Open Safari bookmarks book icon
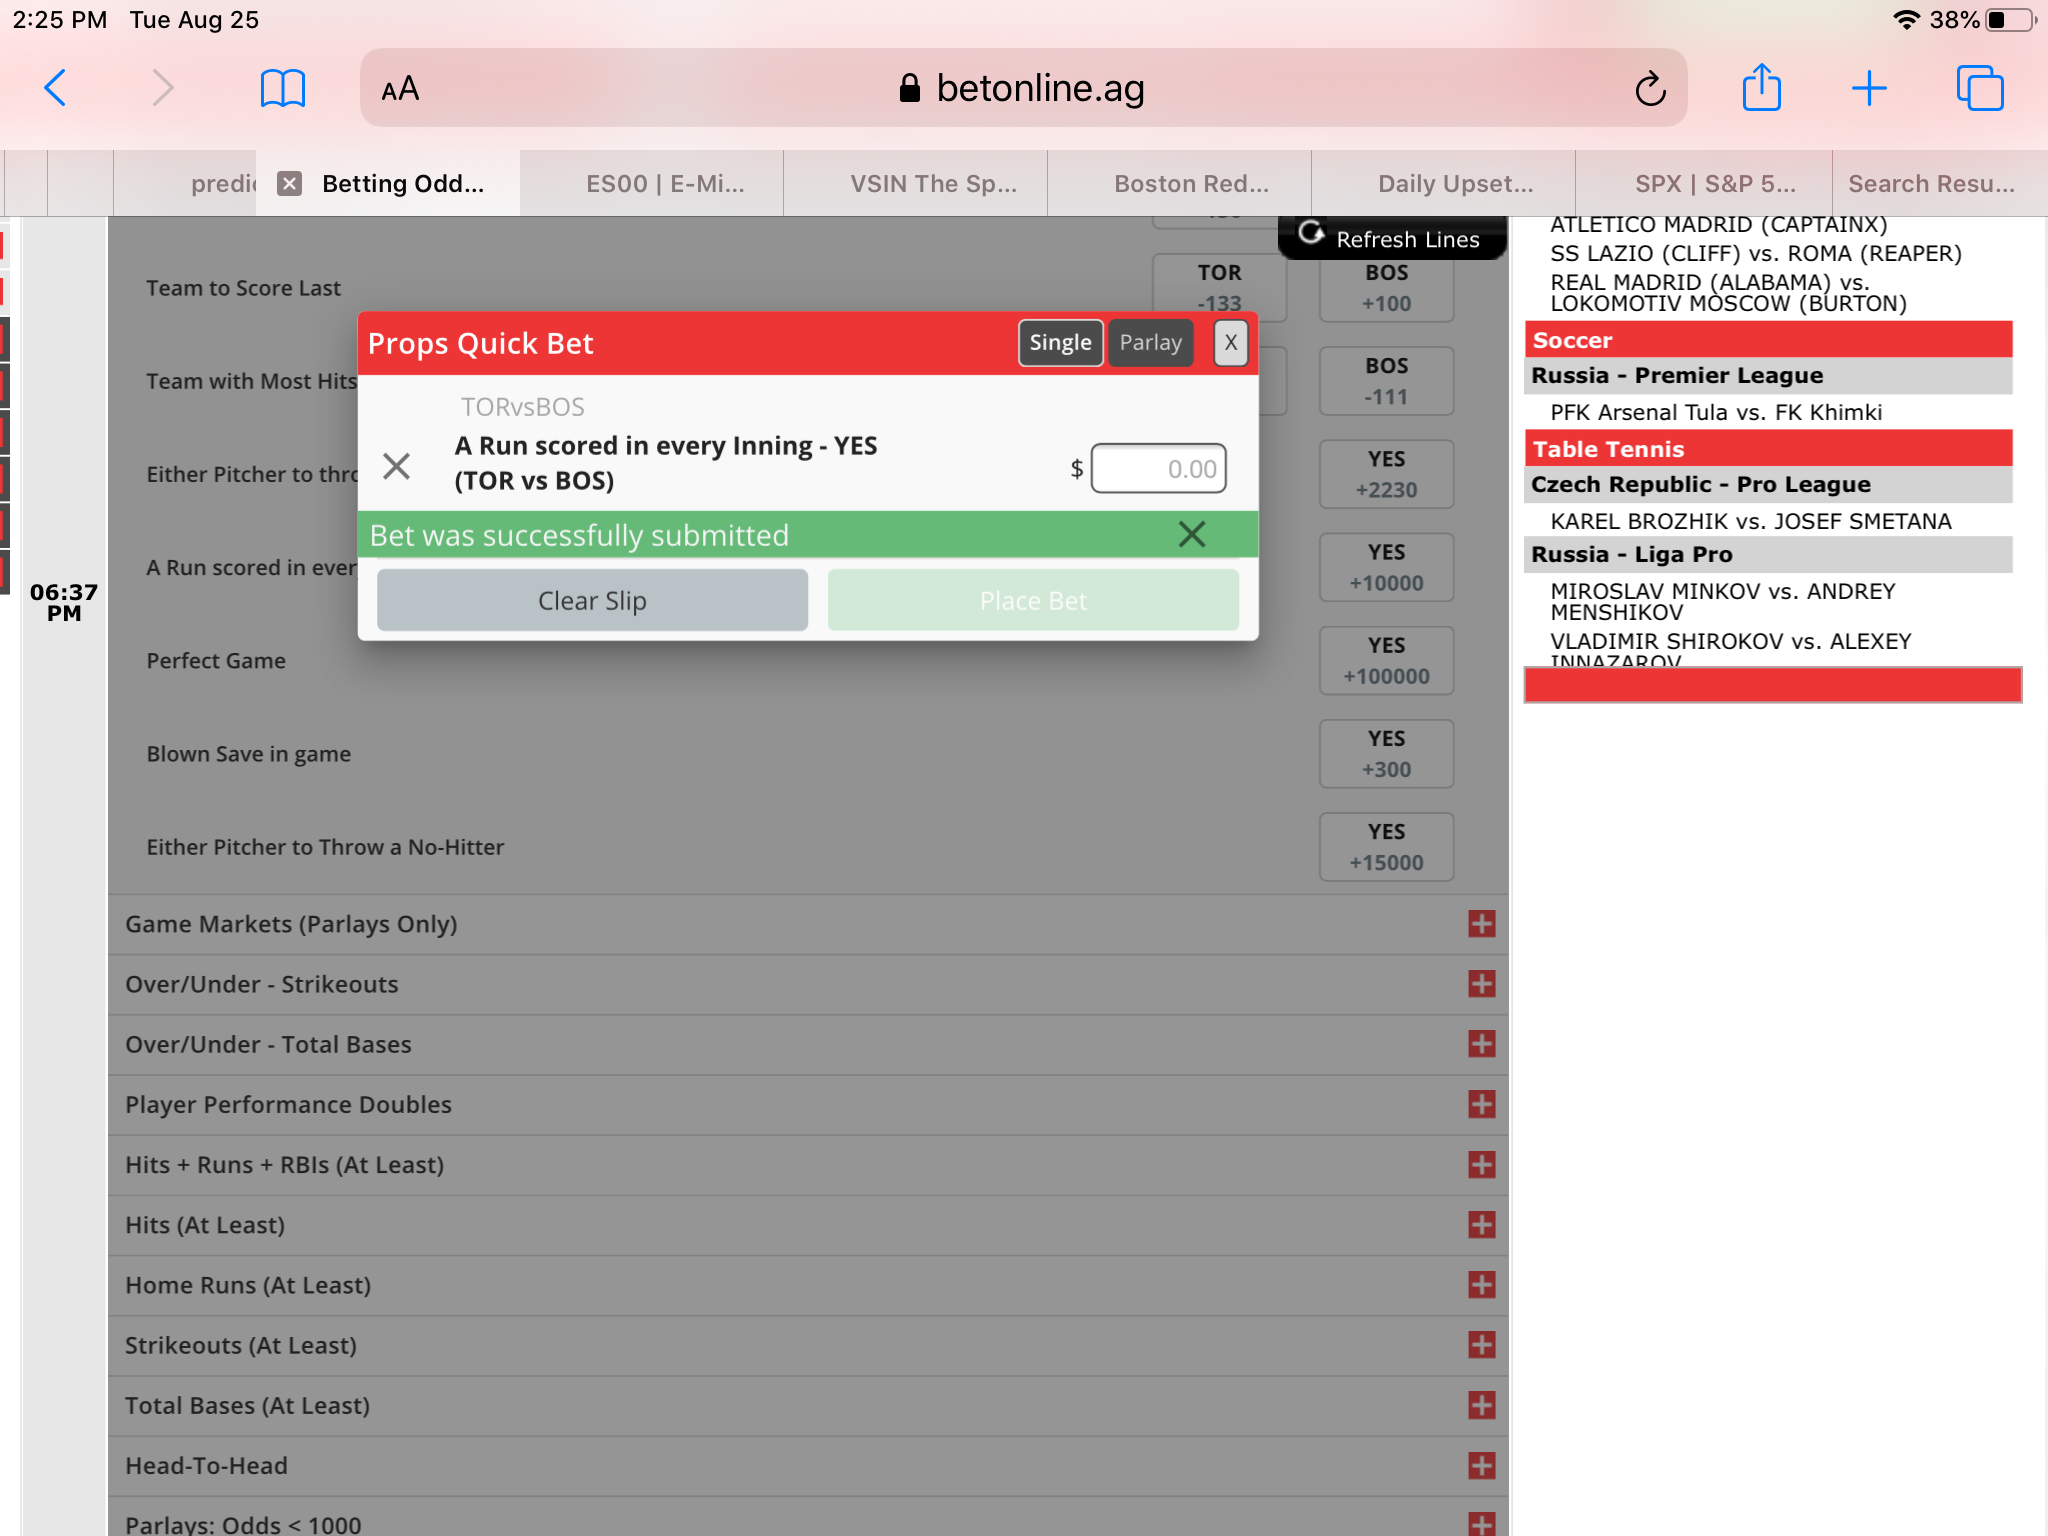 tap(282, 88)
